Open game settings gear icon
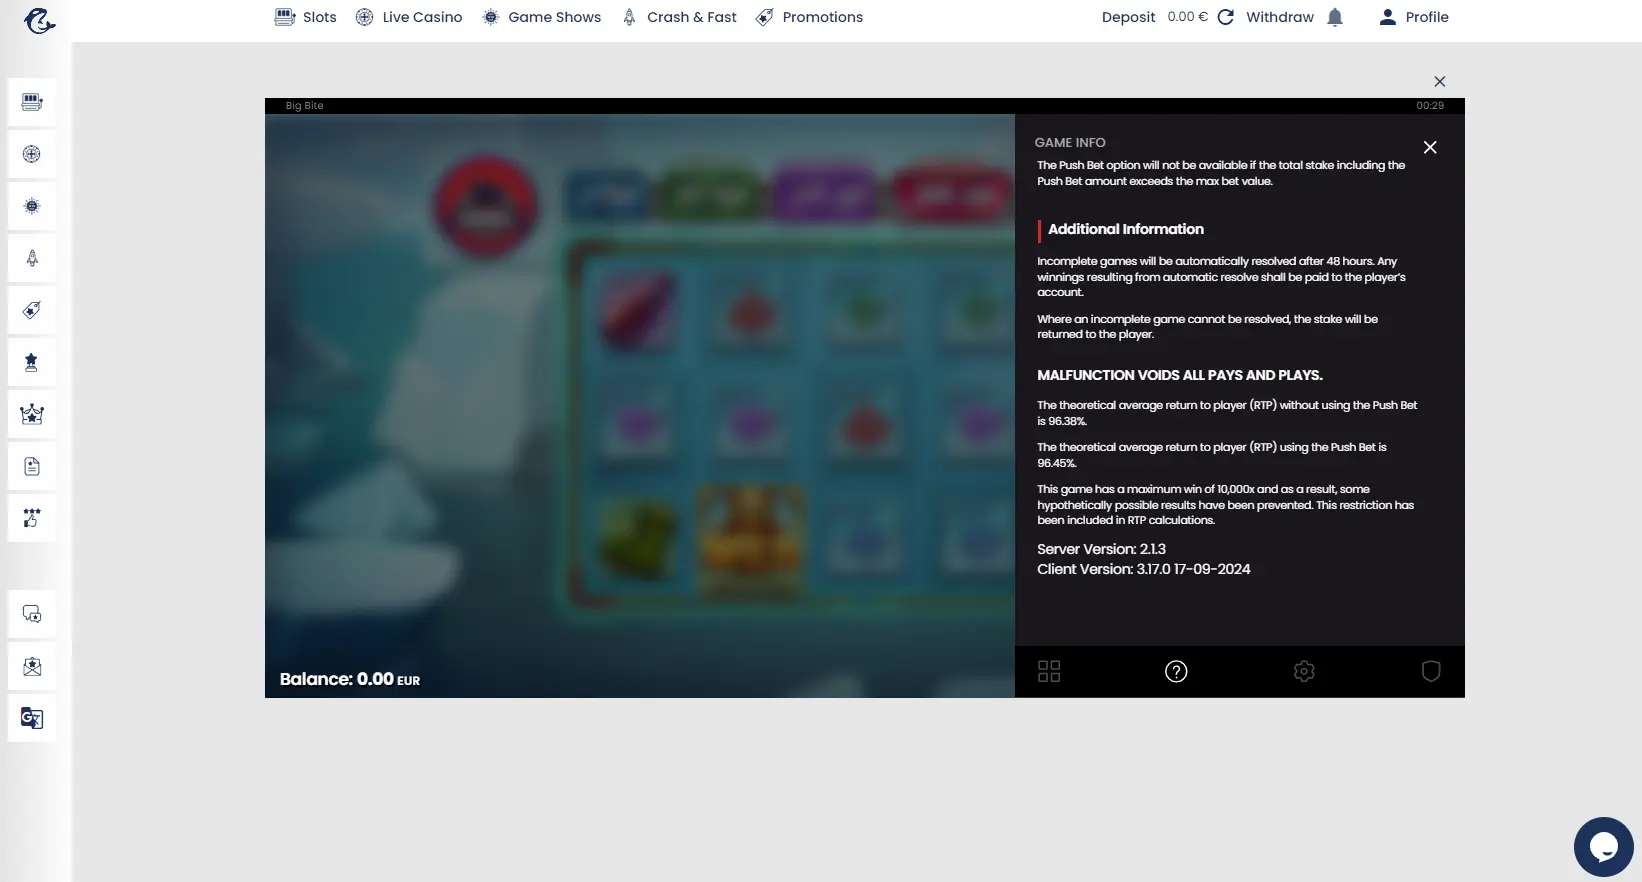The height and width of the screenshot is (882, 1642). pyautogui.click(x=1304, y=671)
